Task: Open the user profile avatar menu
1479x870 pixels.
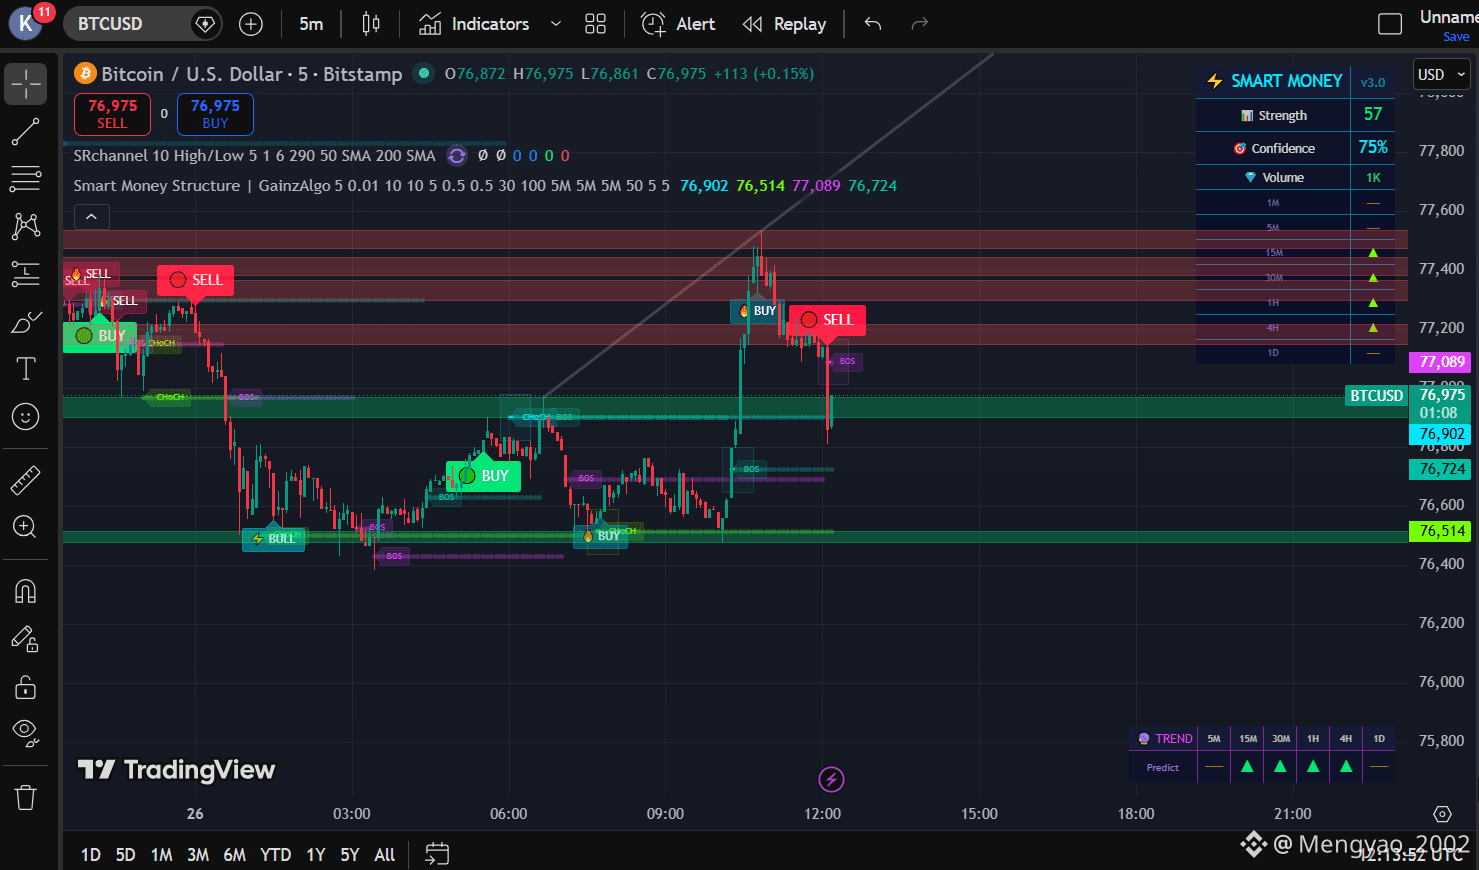Action: point(25,24)
